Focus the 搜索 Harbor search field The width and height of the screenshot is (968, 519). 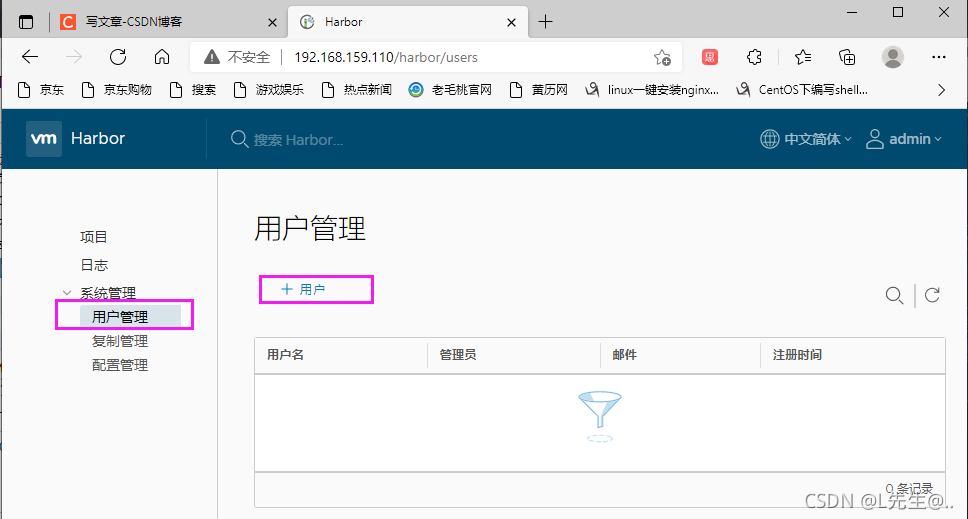[298, 140]
